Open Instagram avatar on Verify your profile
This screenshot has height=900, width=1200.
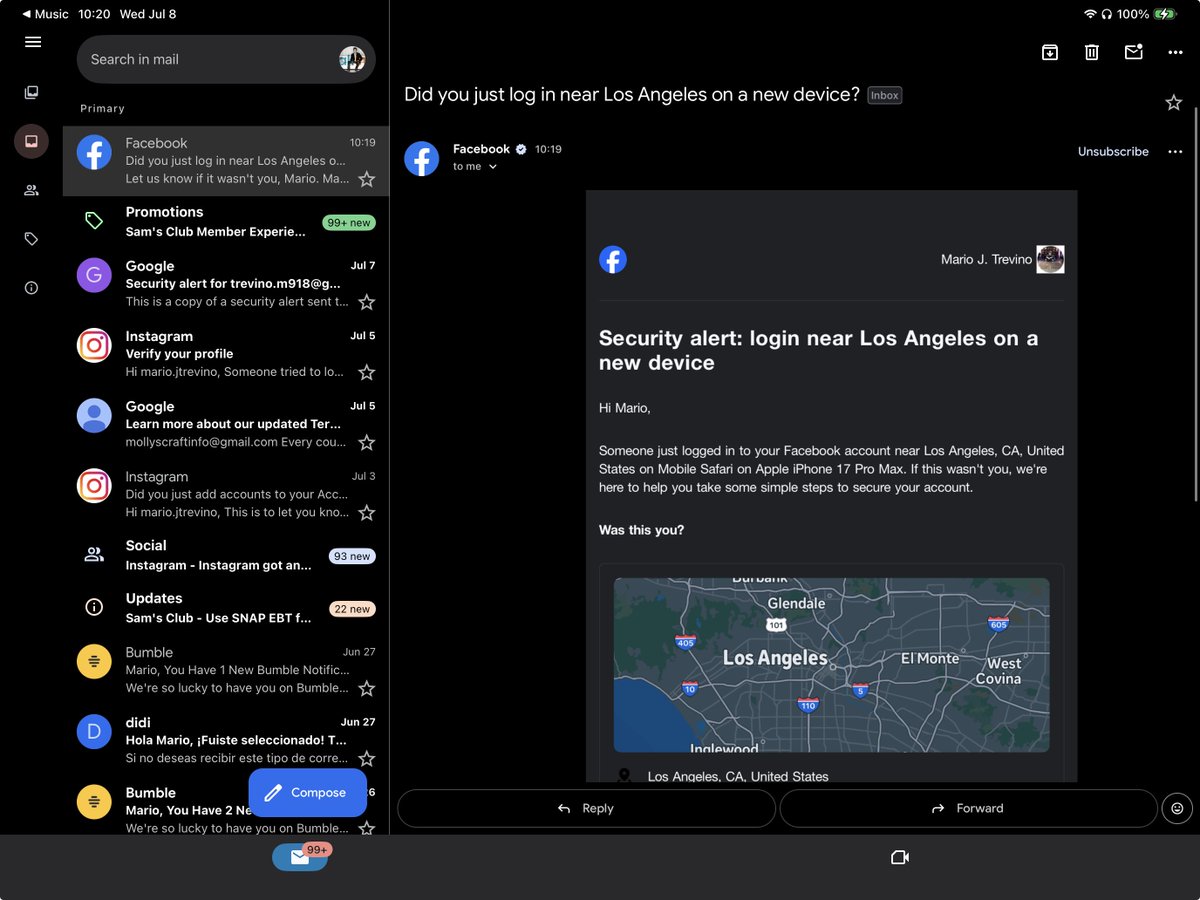(94, 346)
